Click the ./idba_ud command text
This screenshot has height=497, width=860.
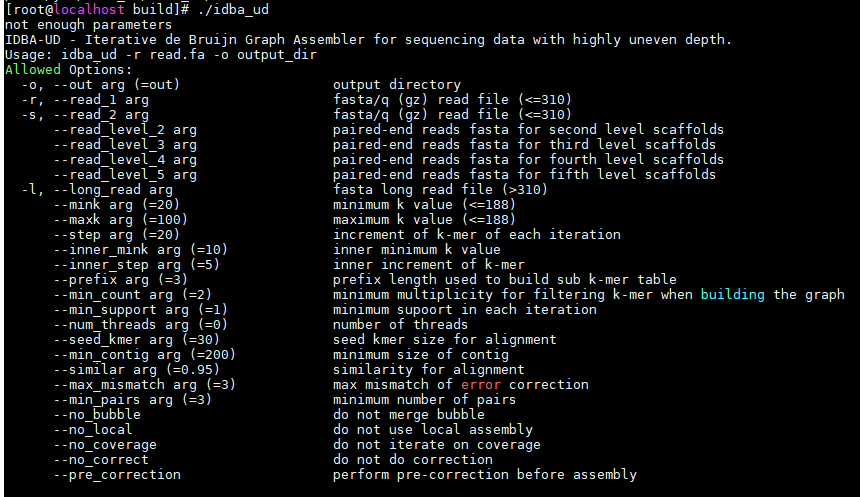233,10
